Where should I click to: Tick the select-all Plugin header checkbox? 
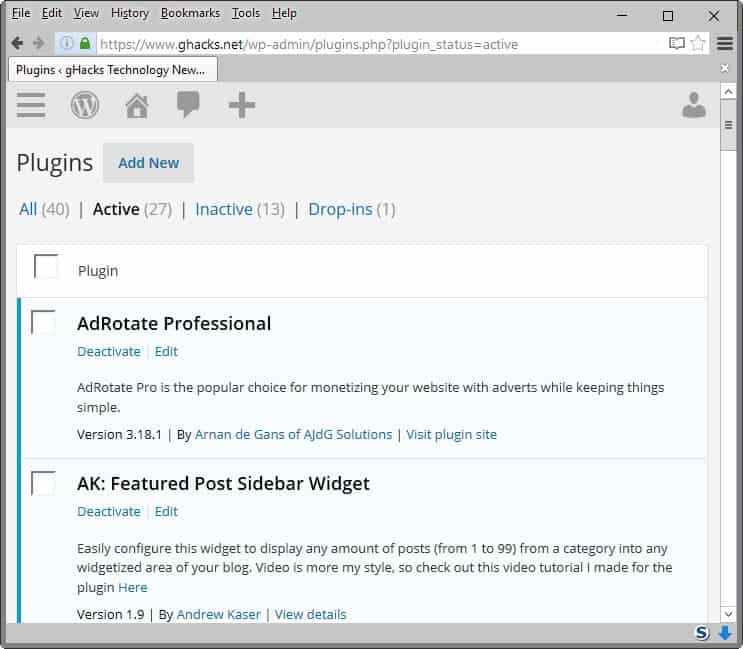tap(46, 266)
